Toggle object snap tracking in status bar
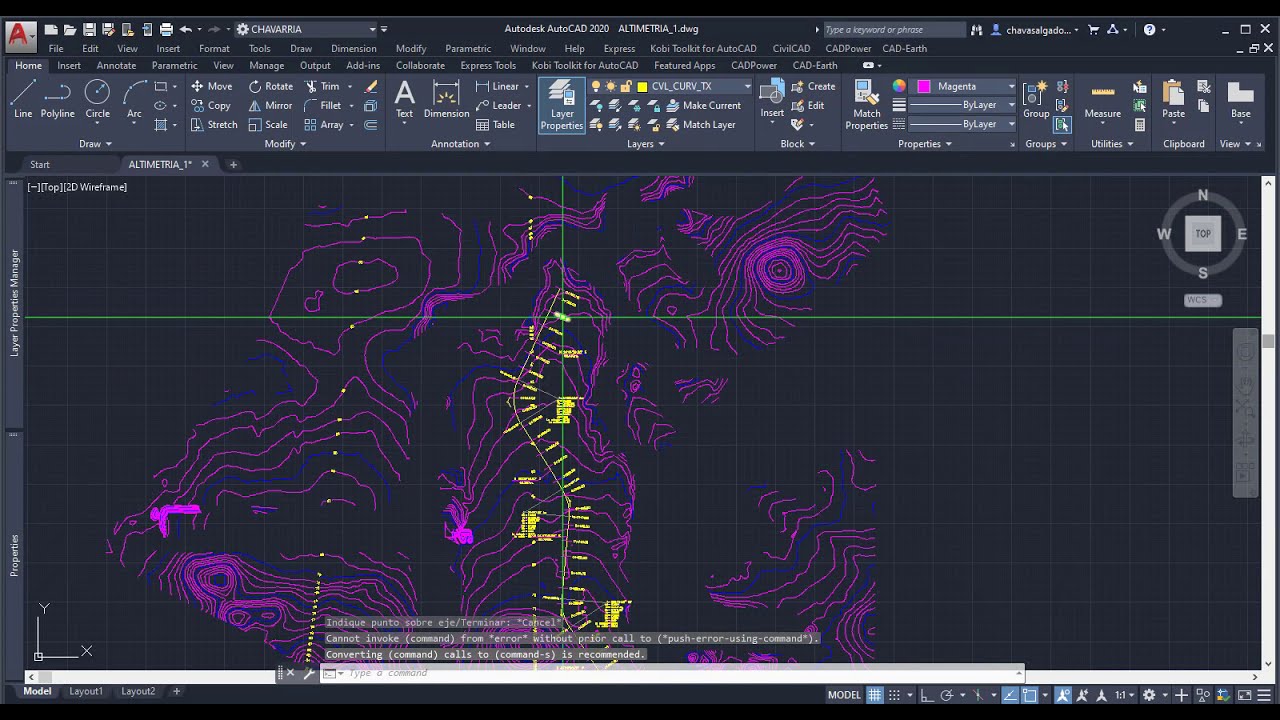 point(1010,694)
